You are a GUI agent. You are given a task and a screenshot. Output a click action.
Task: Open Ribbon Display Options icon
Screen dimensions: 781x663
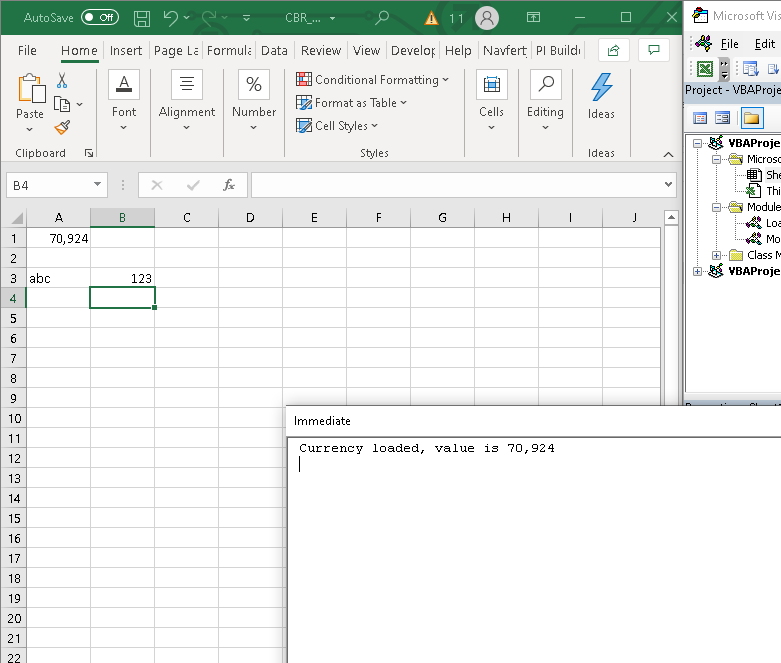point(533,17)
